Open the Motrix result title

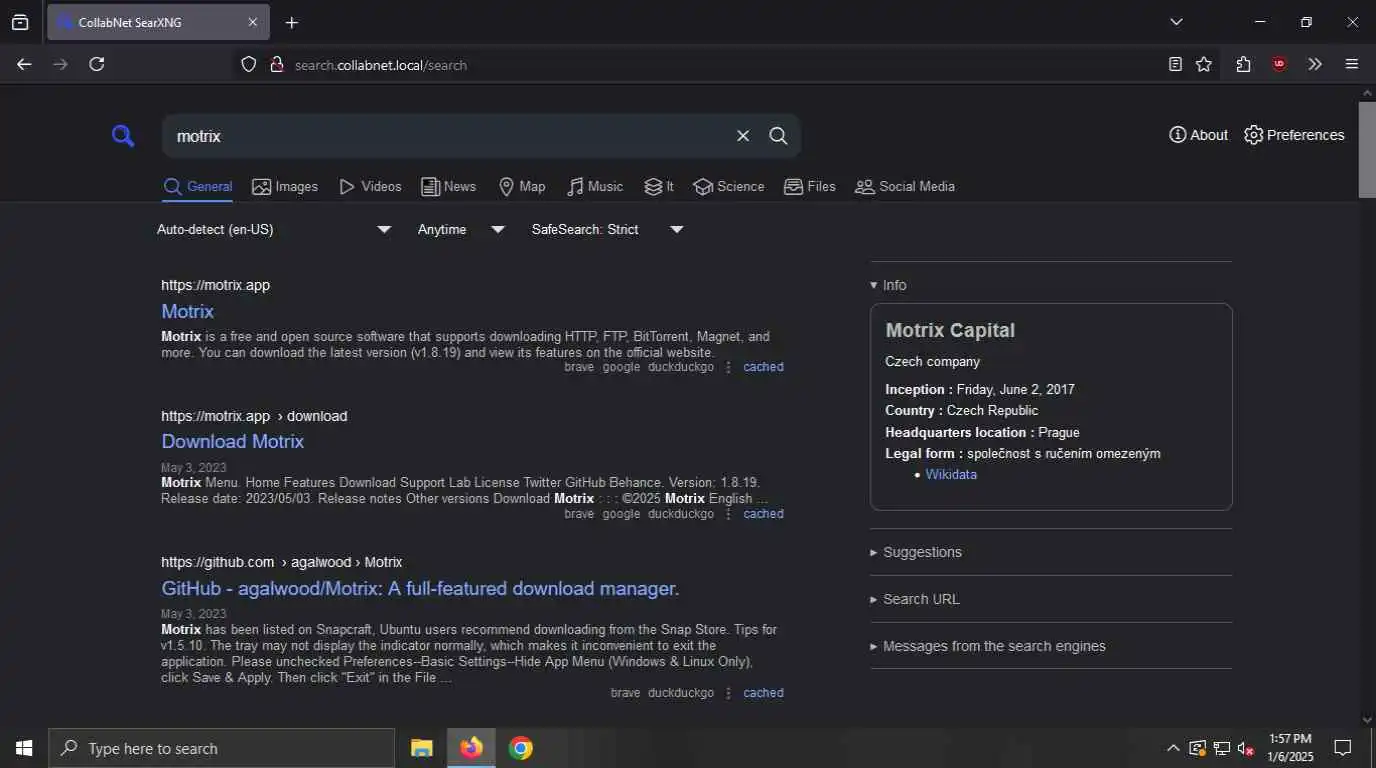(187, 311)
